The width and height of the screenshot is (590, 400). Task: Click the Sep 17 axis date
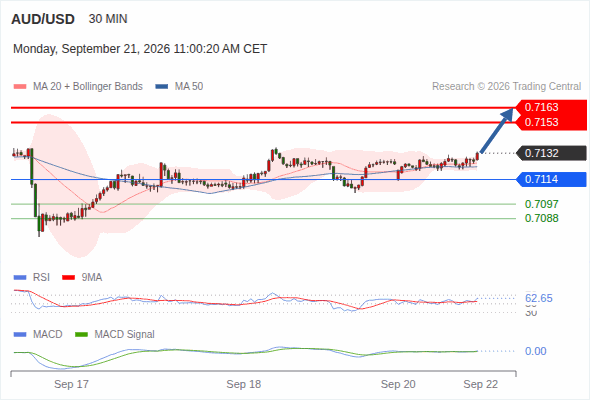71,384
